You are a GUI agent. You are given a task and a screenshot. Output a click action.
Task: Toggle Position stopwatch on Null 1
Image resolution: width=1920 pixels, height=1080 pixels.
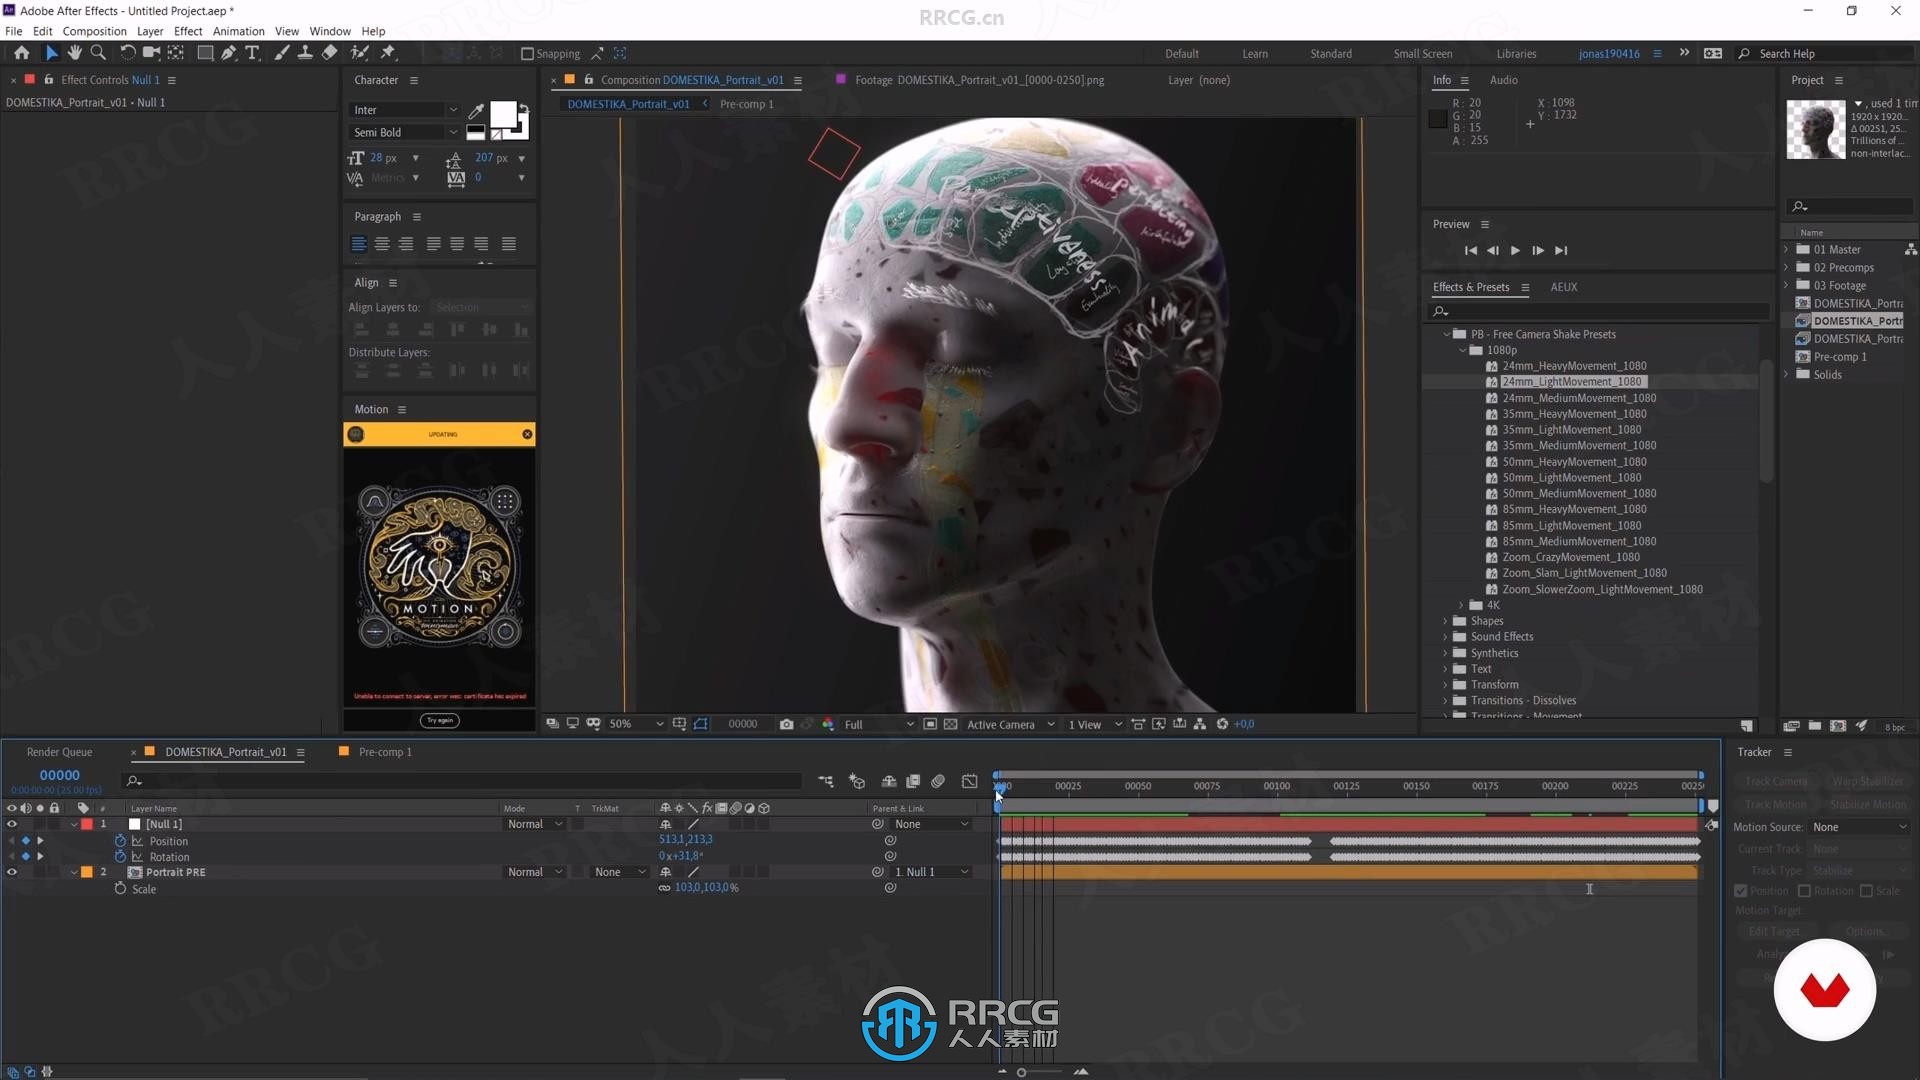point(121,841)
